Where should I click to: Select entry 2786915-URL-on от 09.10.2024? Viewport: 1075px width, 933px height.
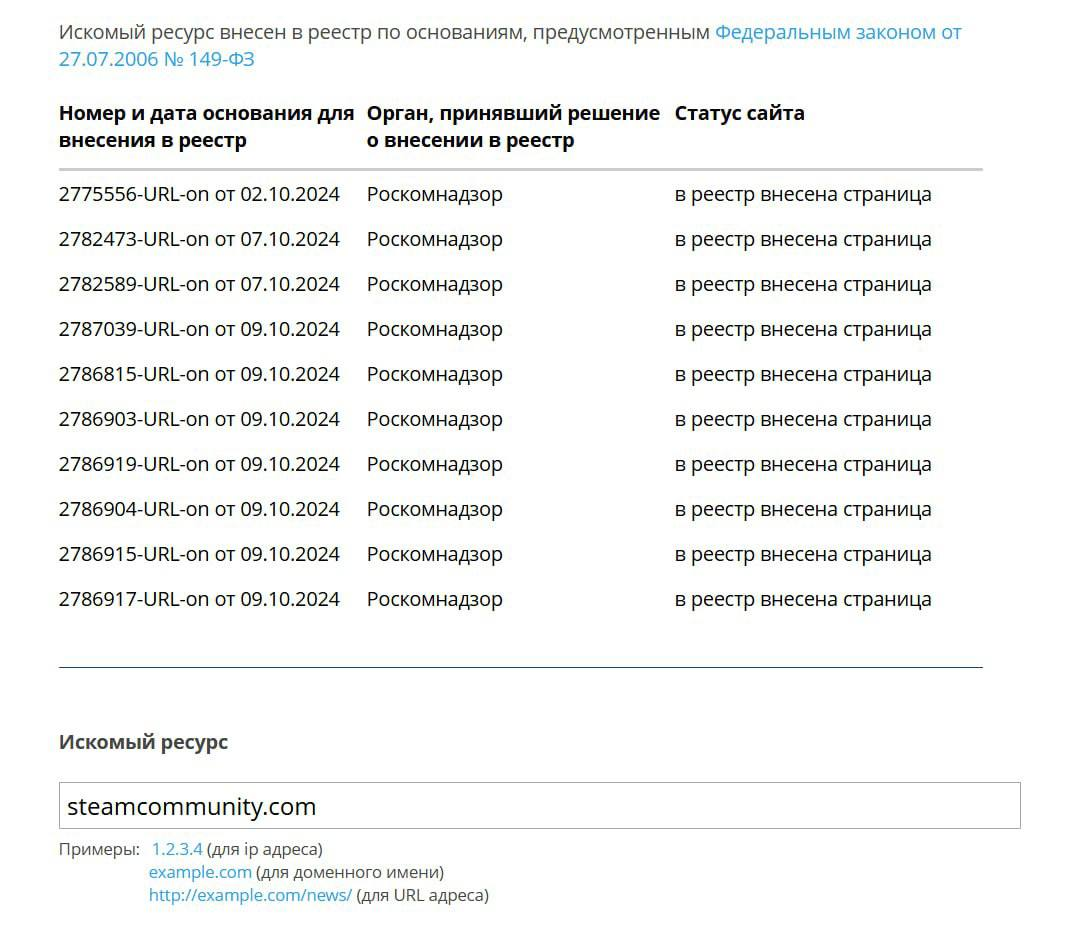(x=199, y=554)
